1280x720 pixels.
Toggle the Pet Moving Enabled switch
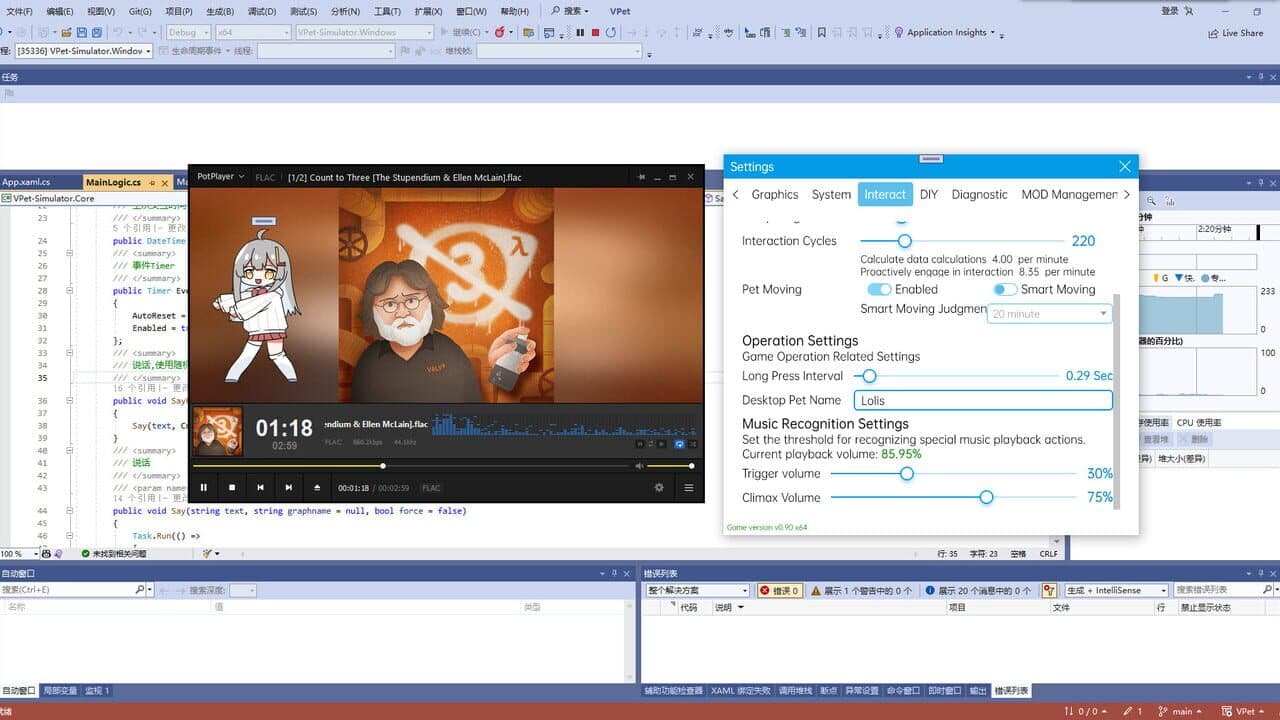(879, 289)
